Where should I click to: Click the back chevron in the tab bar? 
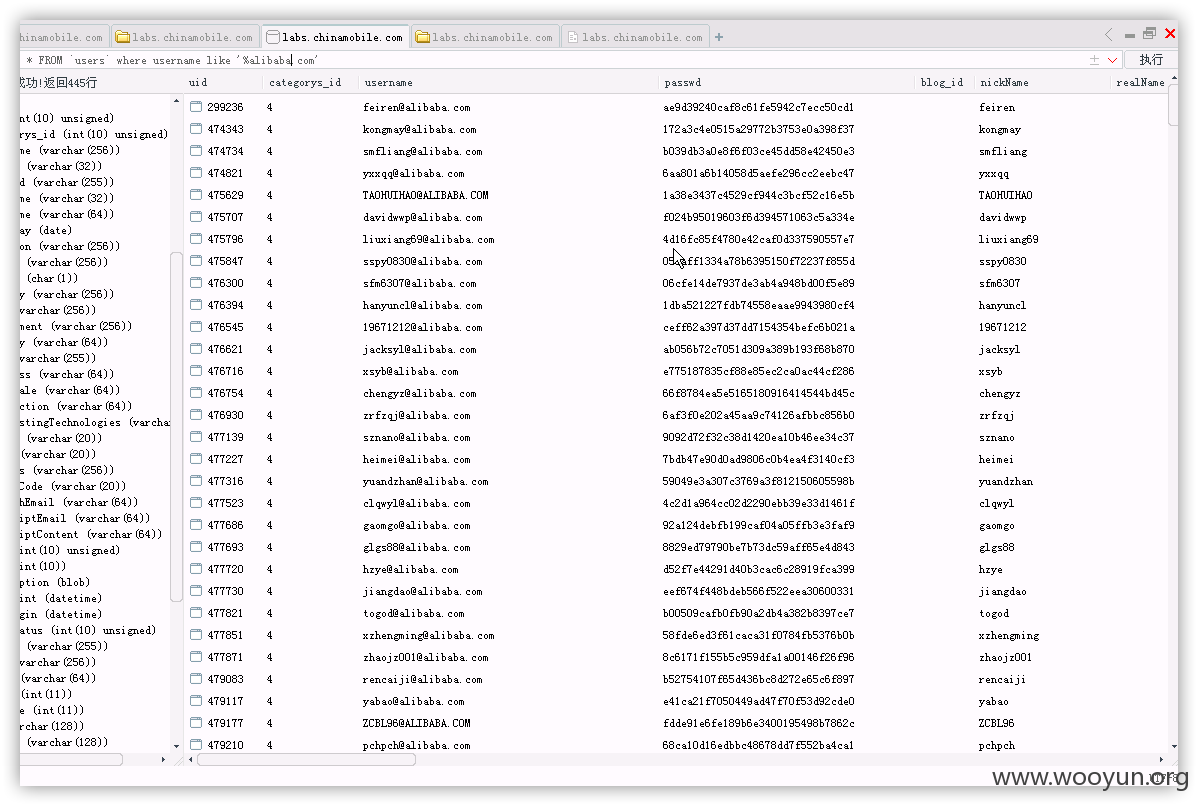tap(1109, 34)
